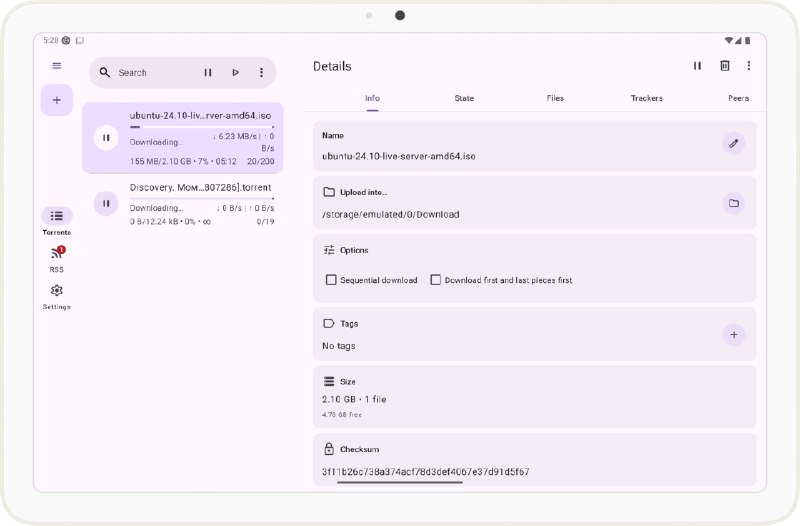Pause torrent from Details header
Viewport: 800px width, 526px height.
pyautogui.click(x=698, y=66)
